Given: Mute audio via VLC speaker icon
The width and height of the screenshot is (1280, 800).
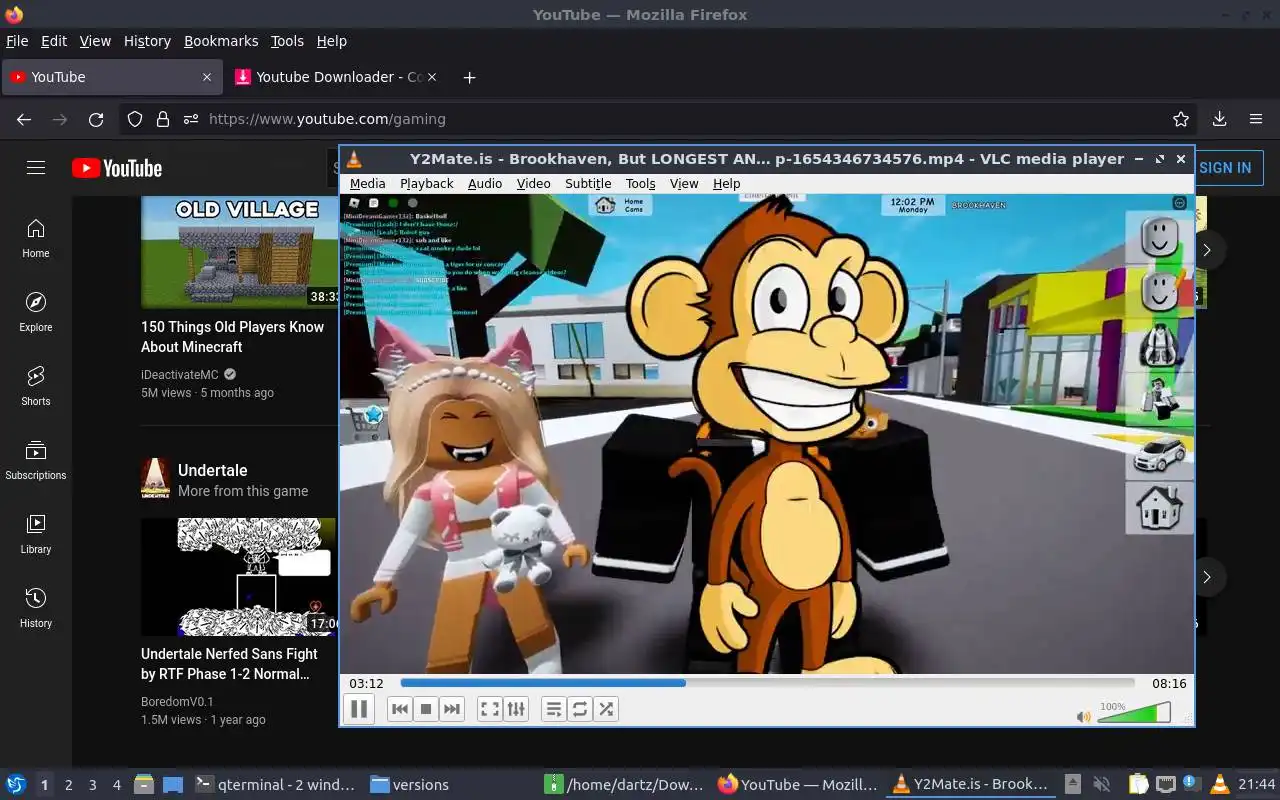Looking at the screenshot, I should 1083,716.
